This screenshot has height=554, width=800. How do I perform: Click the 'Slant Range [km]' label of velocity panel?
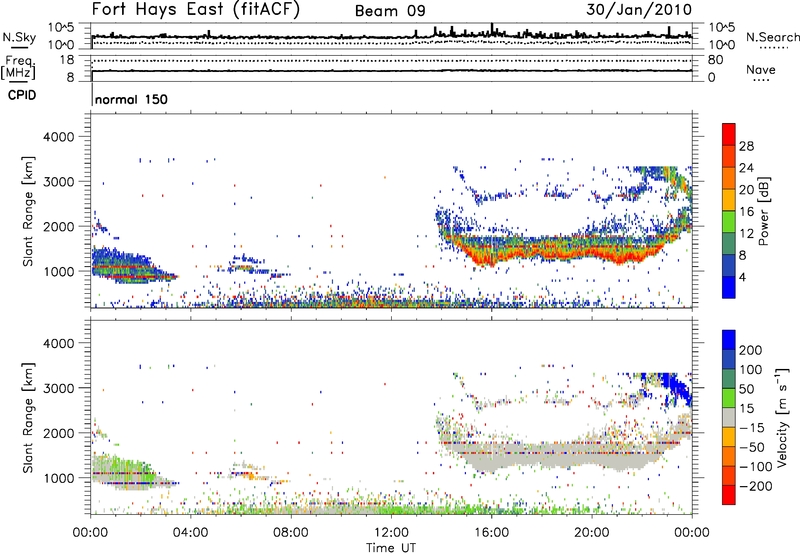click(x=28, y=418)
